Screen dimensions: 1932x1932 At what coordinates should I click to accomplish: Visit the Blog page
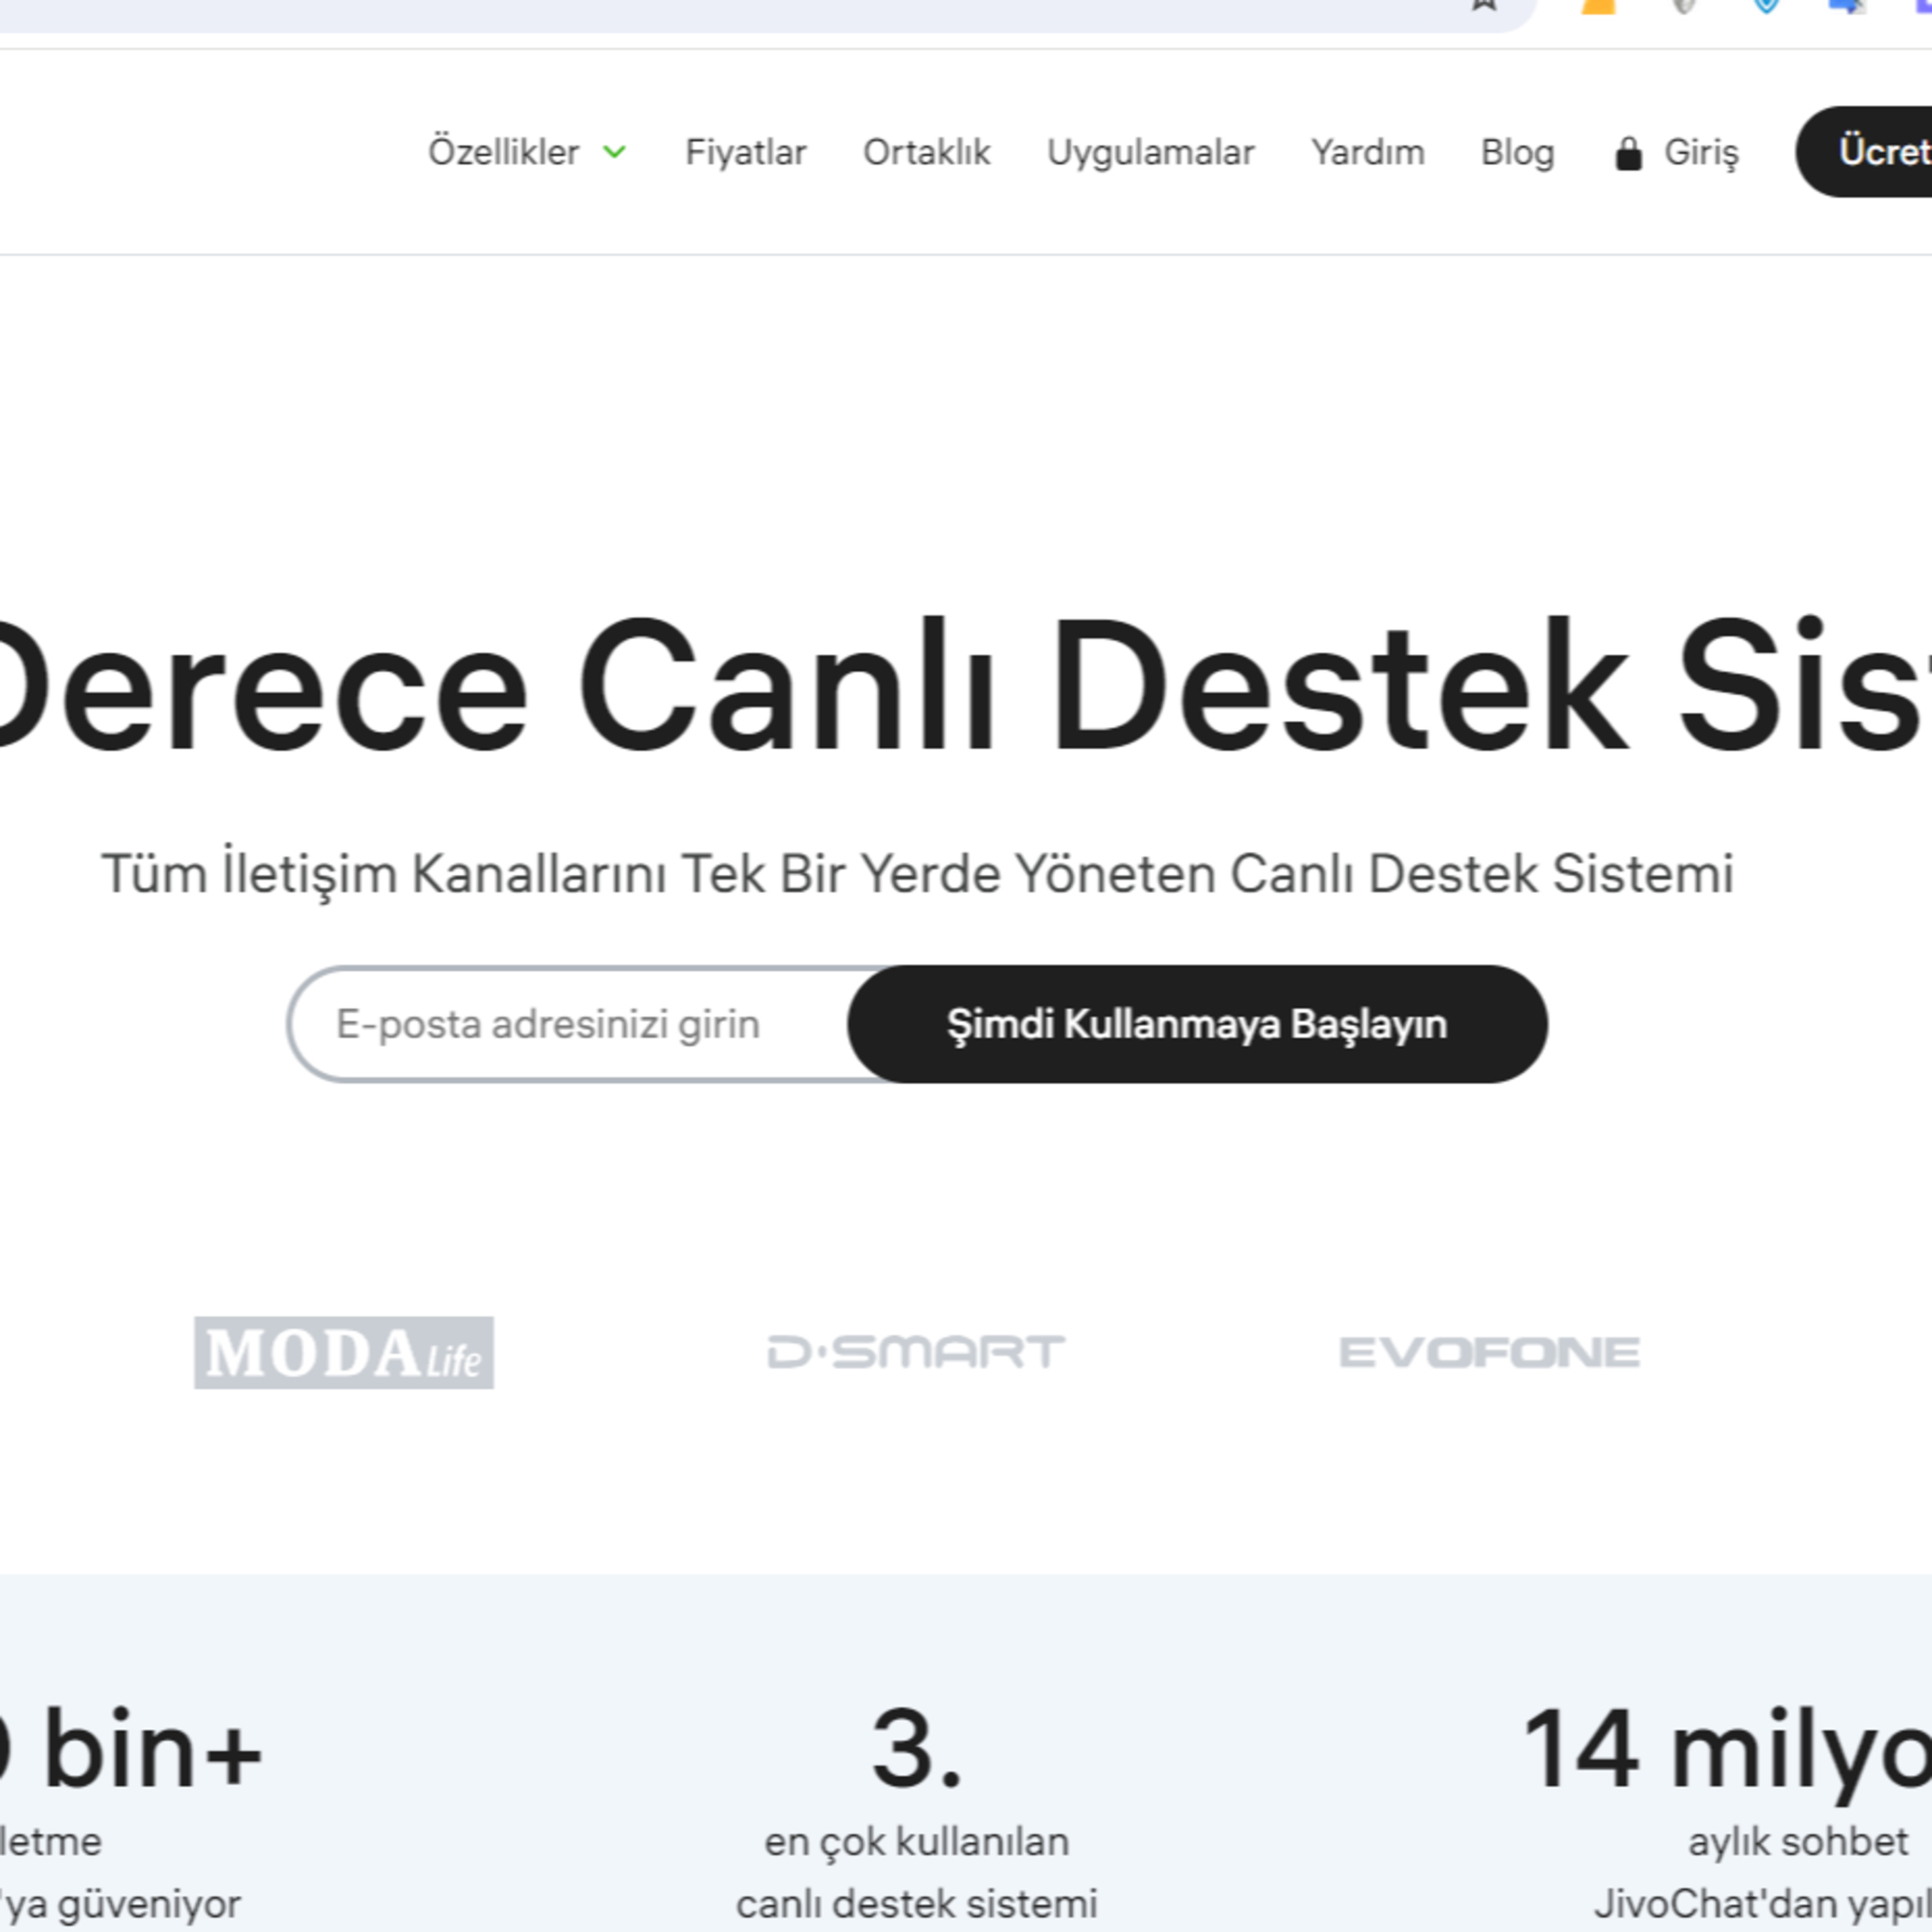pos(1518,152)
